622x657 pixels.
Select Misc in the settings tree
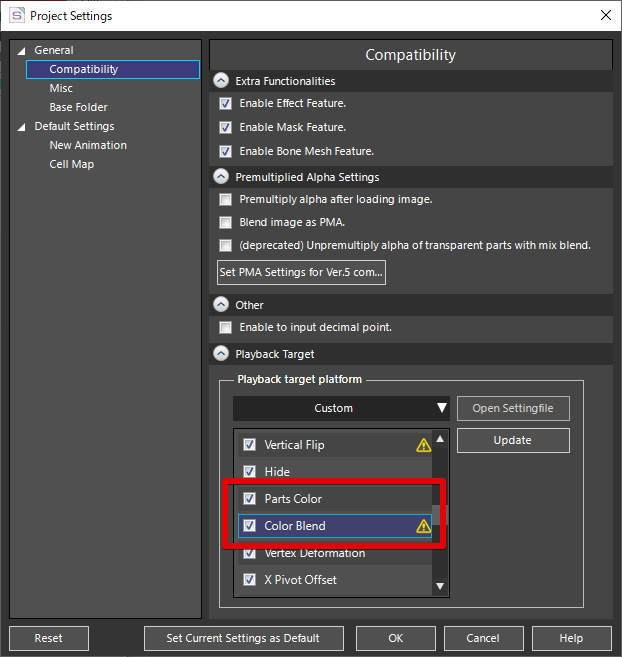pyautogui.click(x=61, y=88)
